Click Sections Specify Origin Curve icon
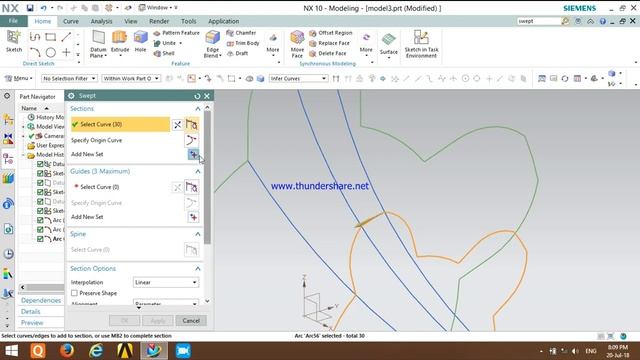This screenshot has width=640, height=360. 191,140
